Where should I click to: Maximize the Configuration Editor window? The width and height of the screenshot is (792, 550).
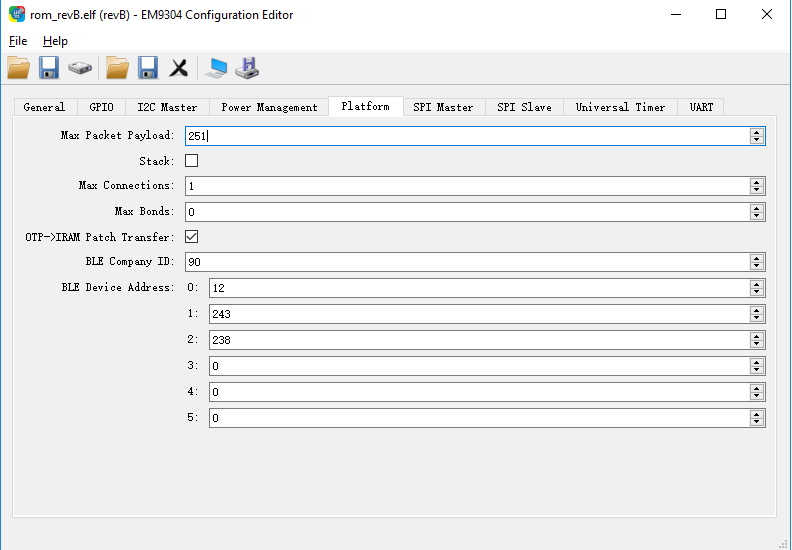click(x=721, y=14)
